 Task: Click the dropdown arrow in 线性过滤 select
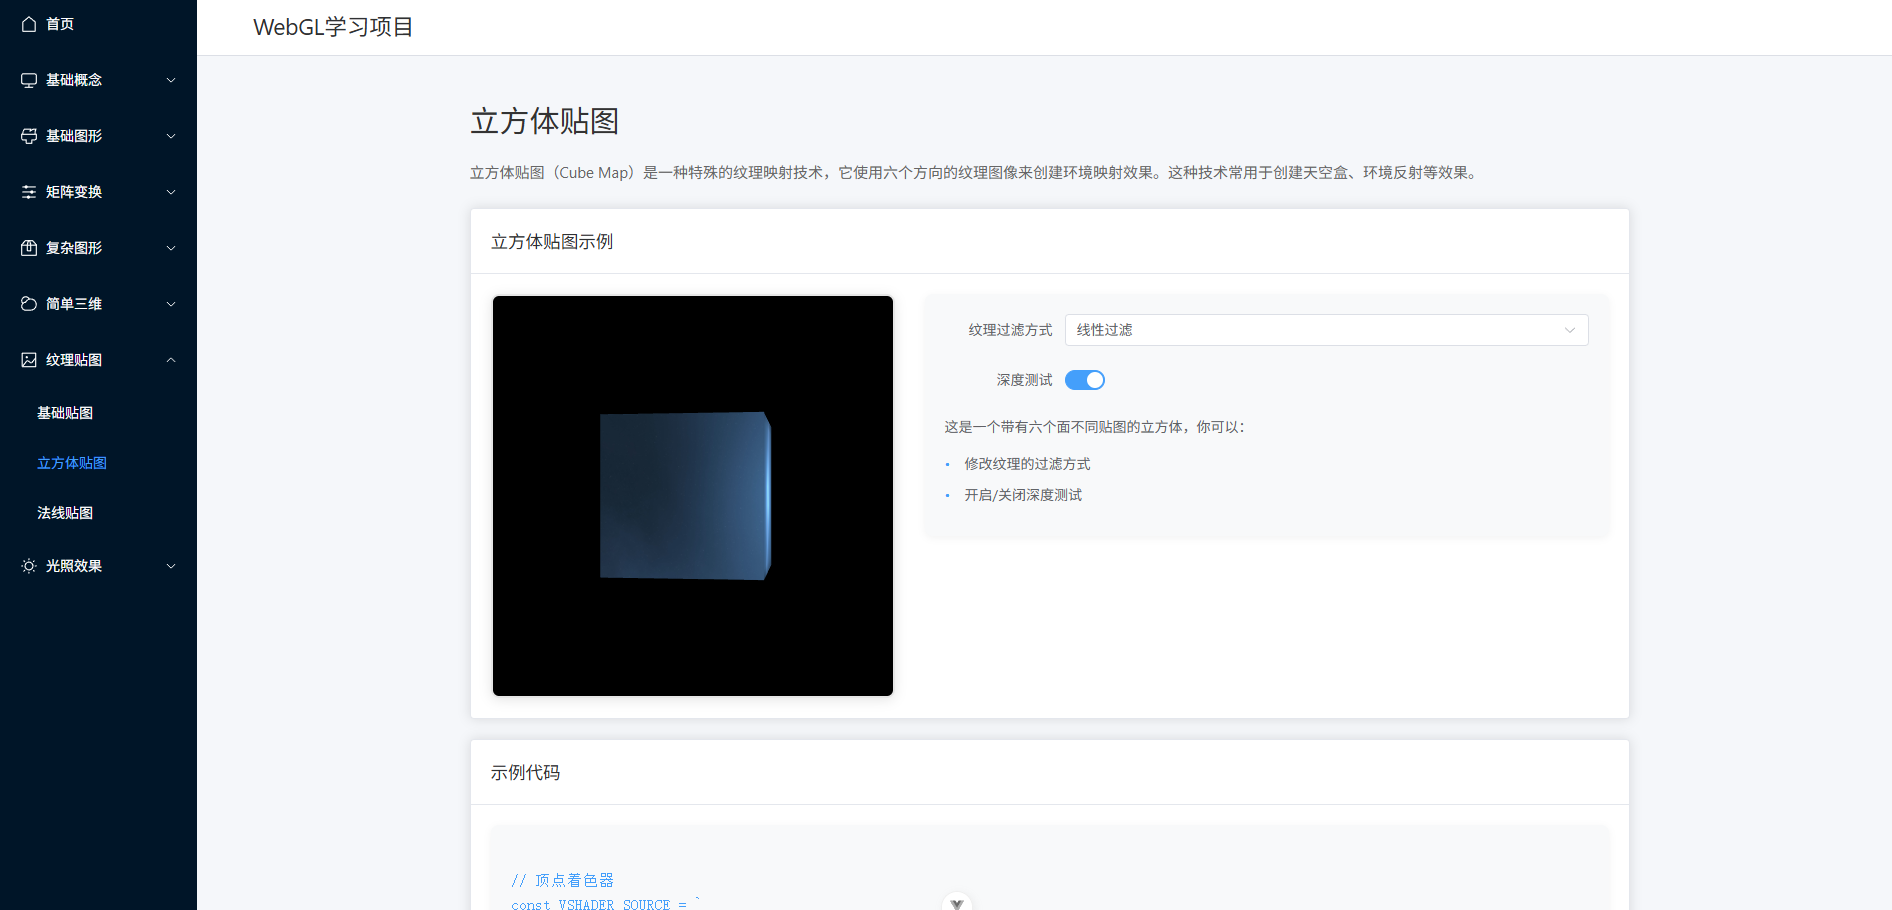point(1569,330)
